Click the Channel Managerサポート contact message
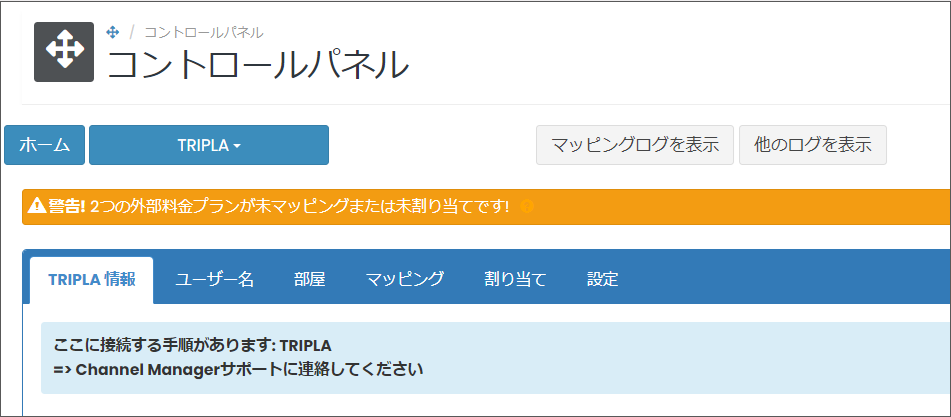 (238, 369)
